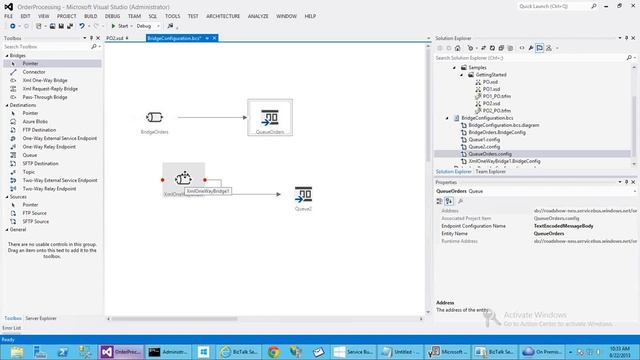Image resolution: width=640 pixels, height=360 pixels.
Task: Click the Search Solution Explorer field
Action: coord(531,58)
